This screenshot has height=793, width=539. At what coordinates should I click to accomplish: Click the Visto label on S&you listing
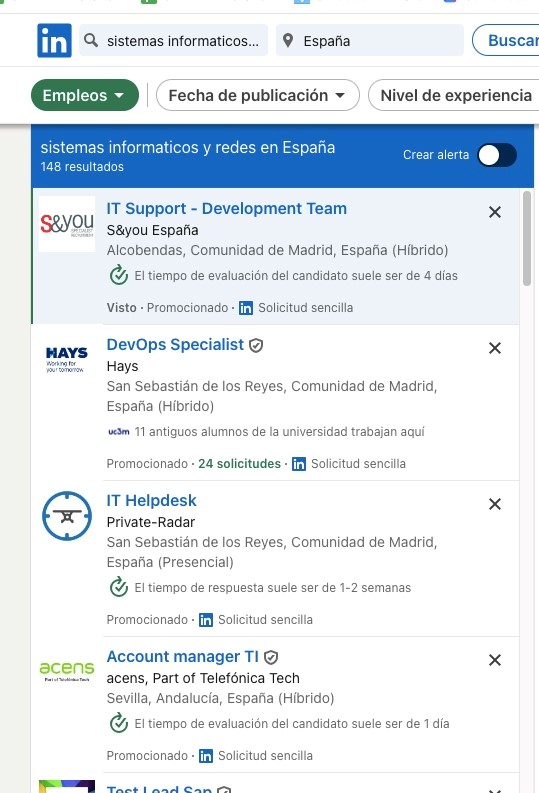121,307
